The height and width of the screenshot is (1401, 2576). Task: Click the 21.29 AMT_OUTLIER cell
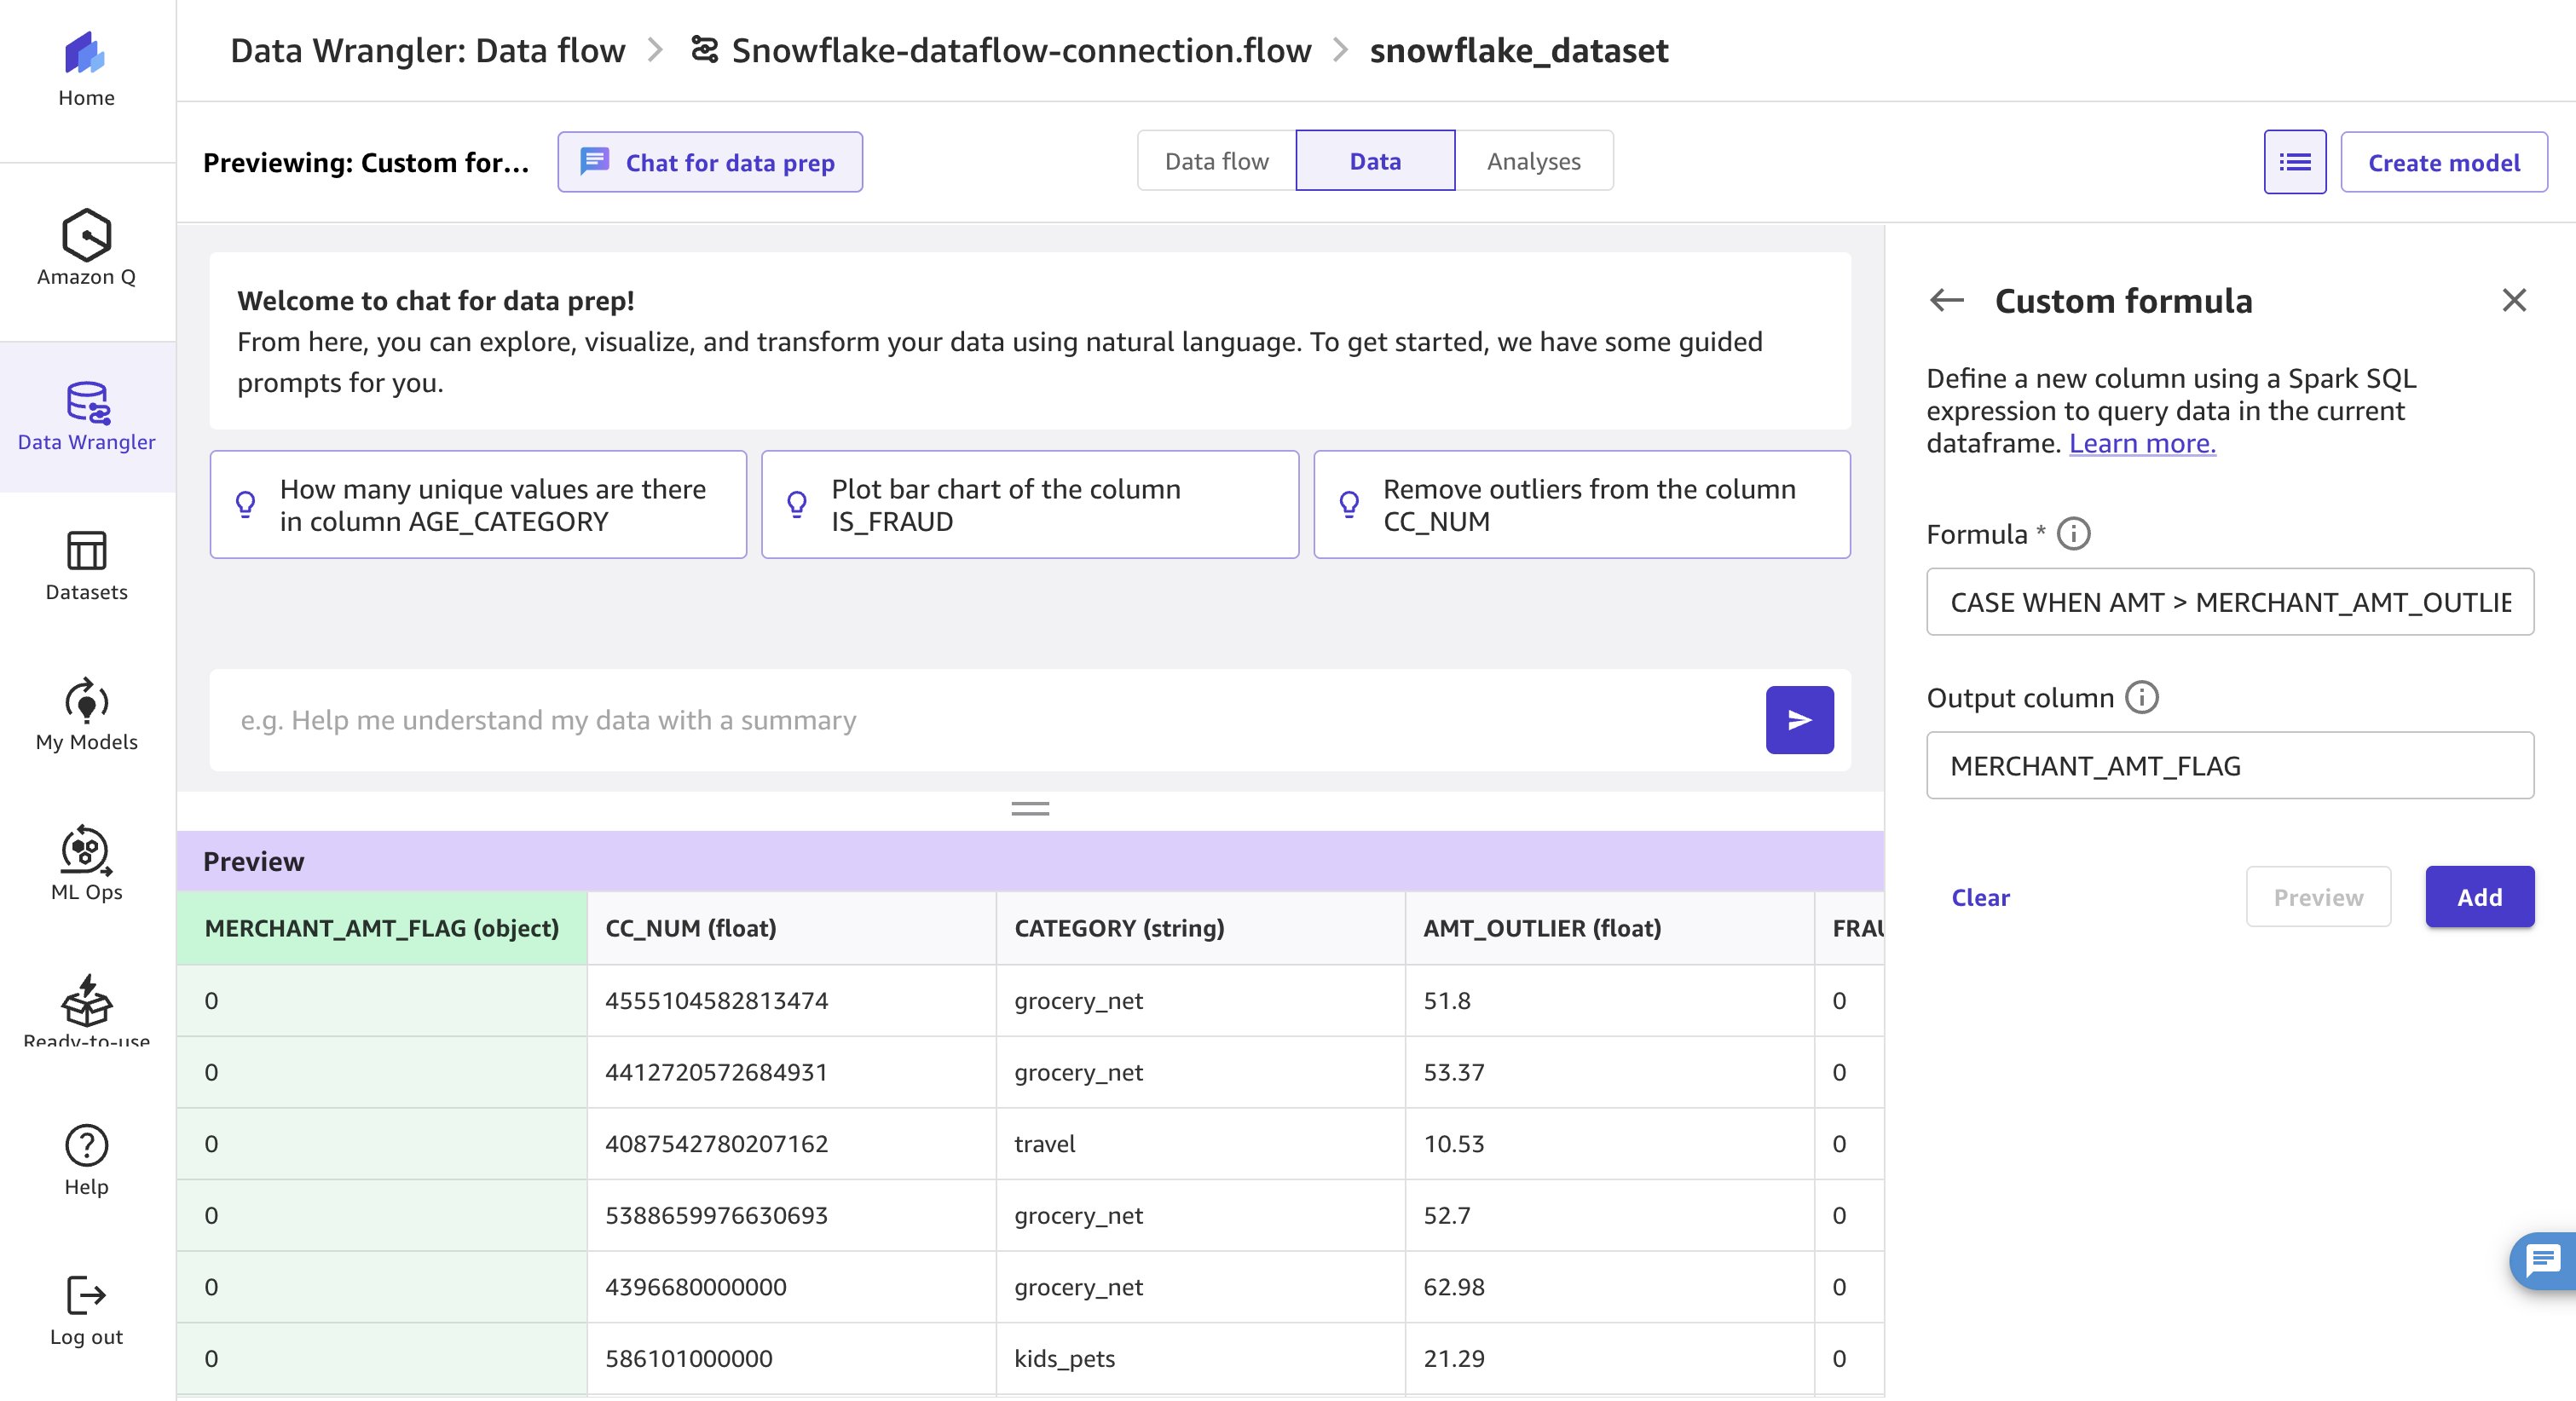pyautogui.click(x=1609, y=1358)
